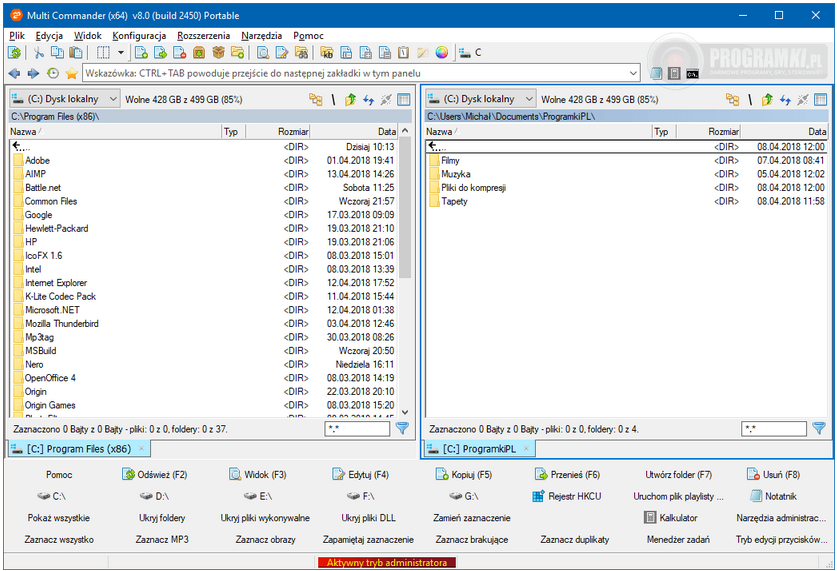This screenshot has height=571, width=837.
Task: Click go up folder icon in left panel
Action: coord(350,99)
